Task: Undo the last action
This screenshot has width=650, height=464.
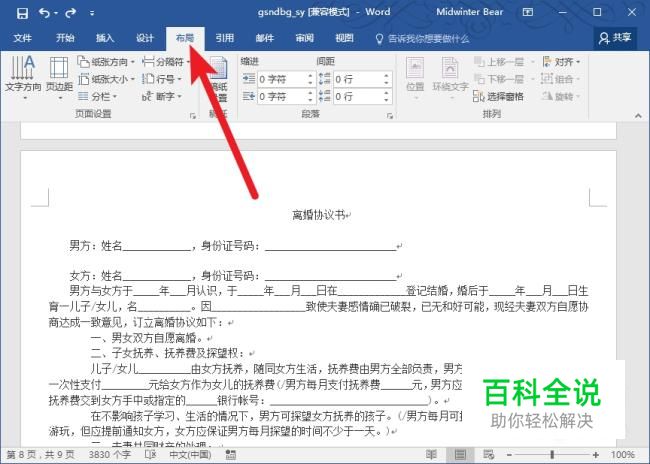Action: click(x=45, y=13)
